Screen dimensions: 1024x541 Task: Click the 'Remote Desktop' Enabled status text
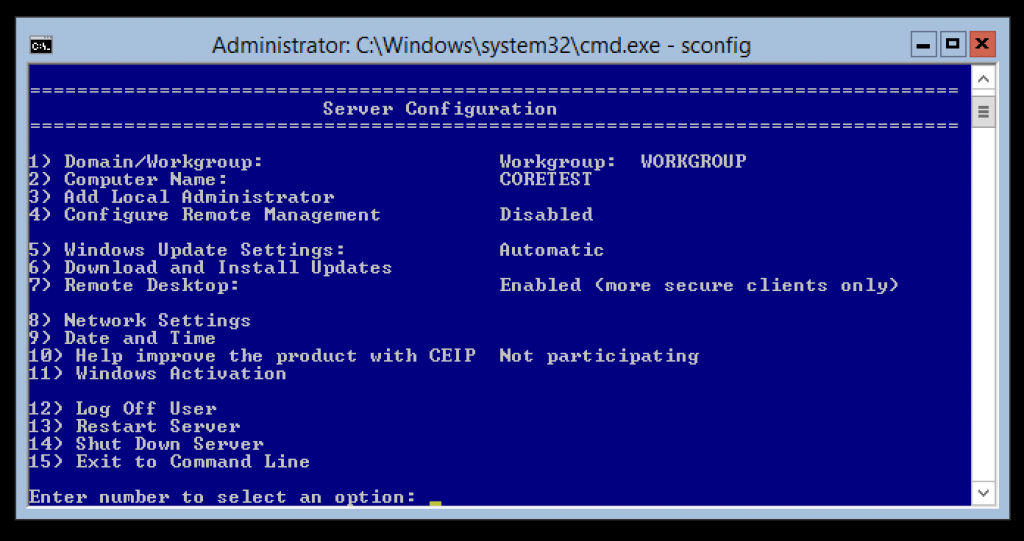point(699,285)
